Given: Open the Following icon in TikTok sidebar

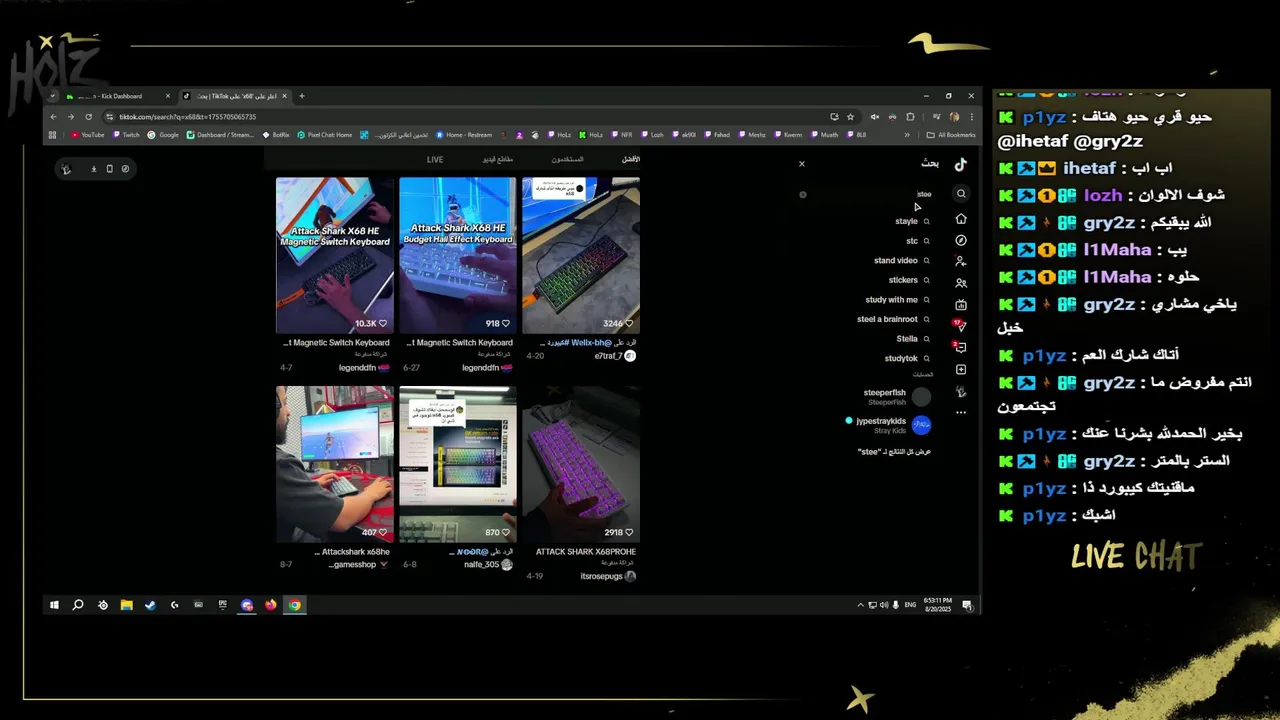Looking at the screenshot, I should (961, 261).
